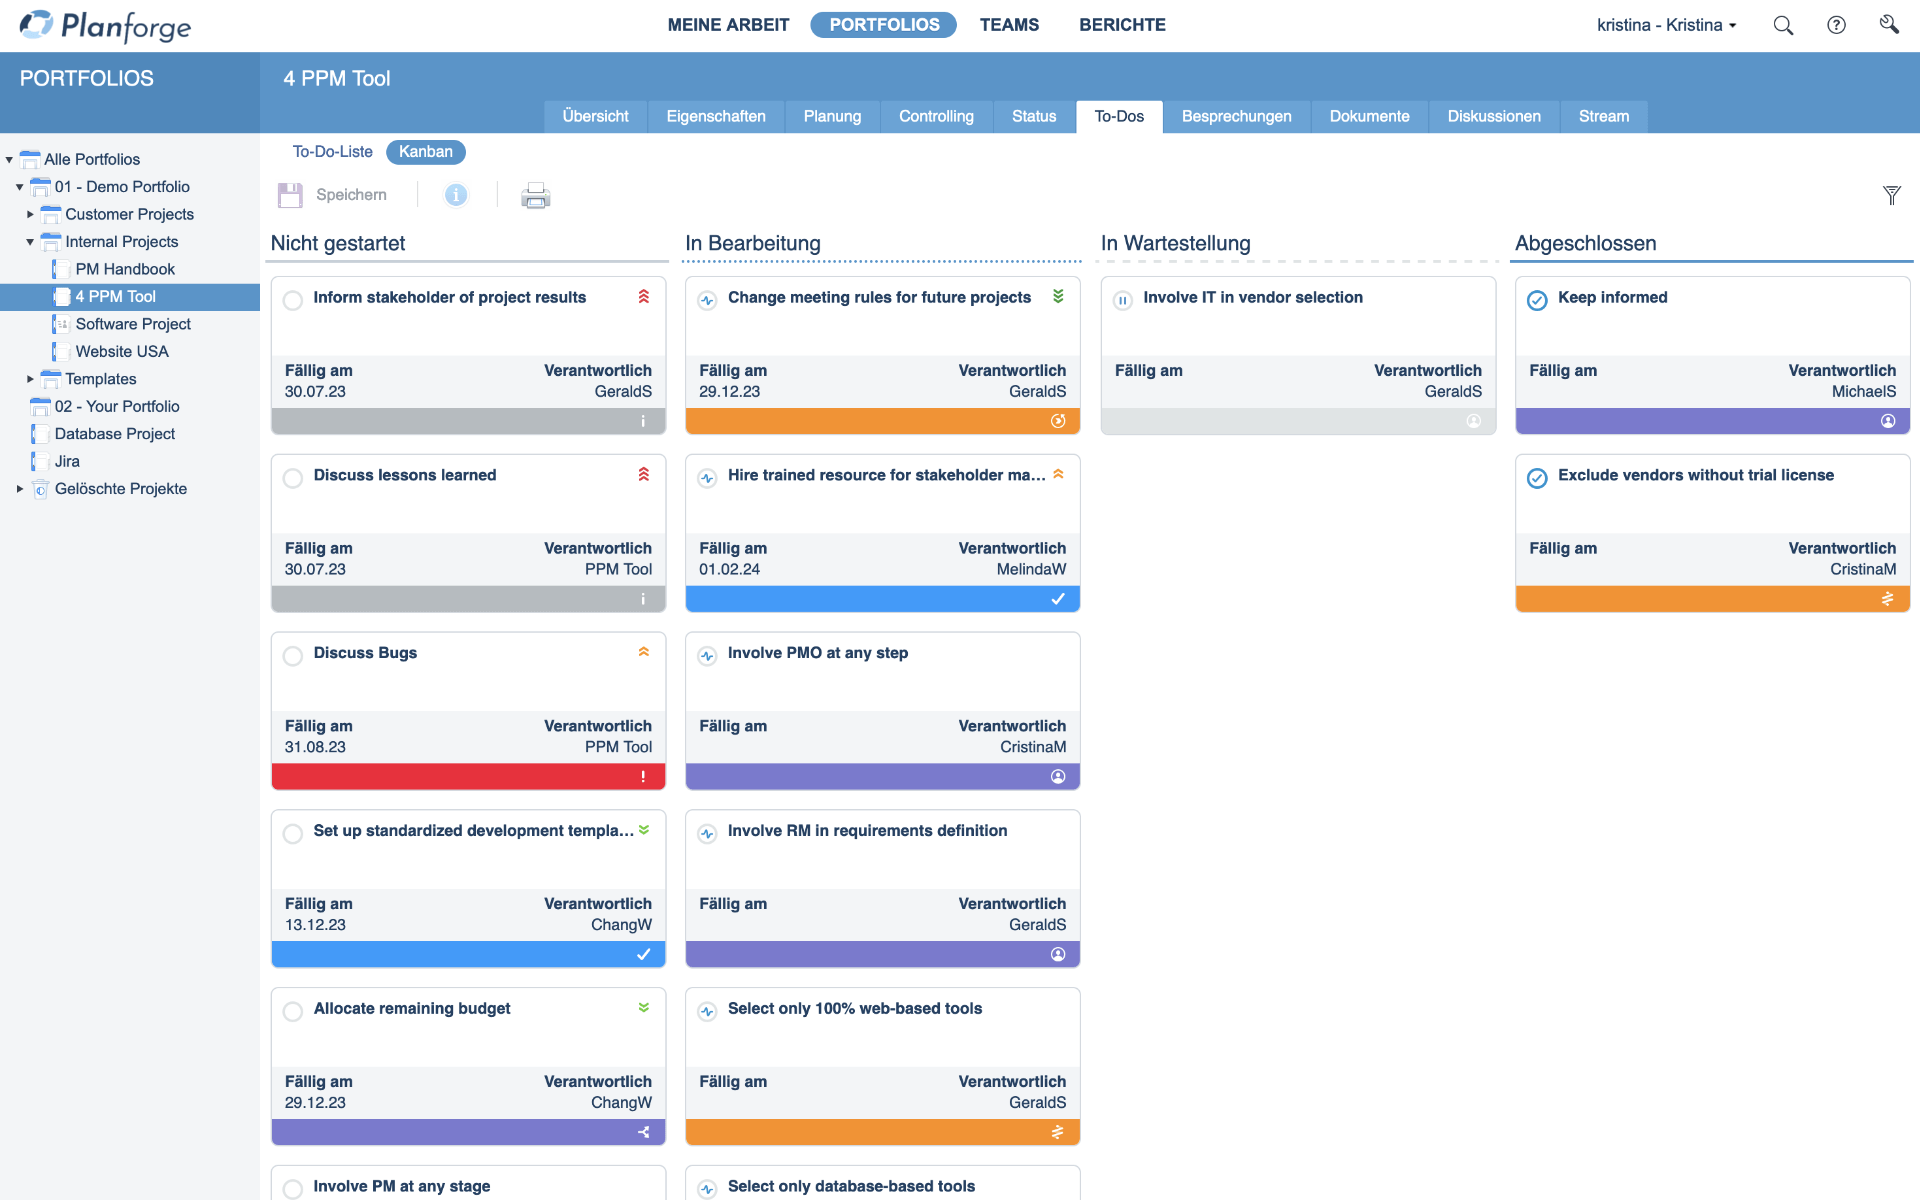Select Software Project in the portfolio tree
Viewport: 1920px width, 1200px height.
pos(134,324)
